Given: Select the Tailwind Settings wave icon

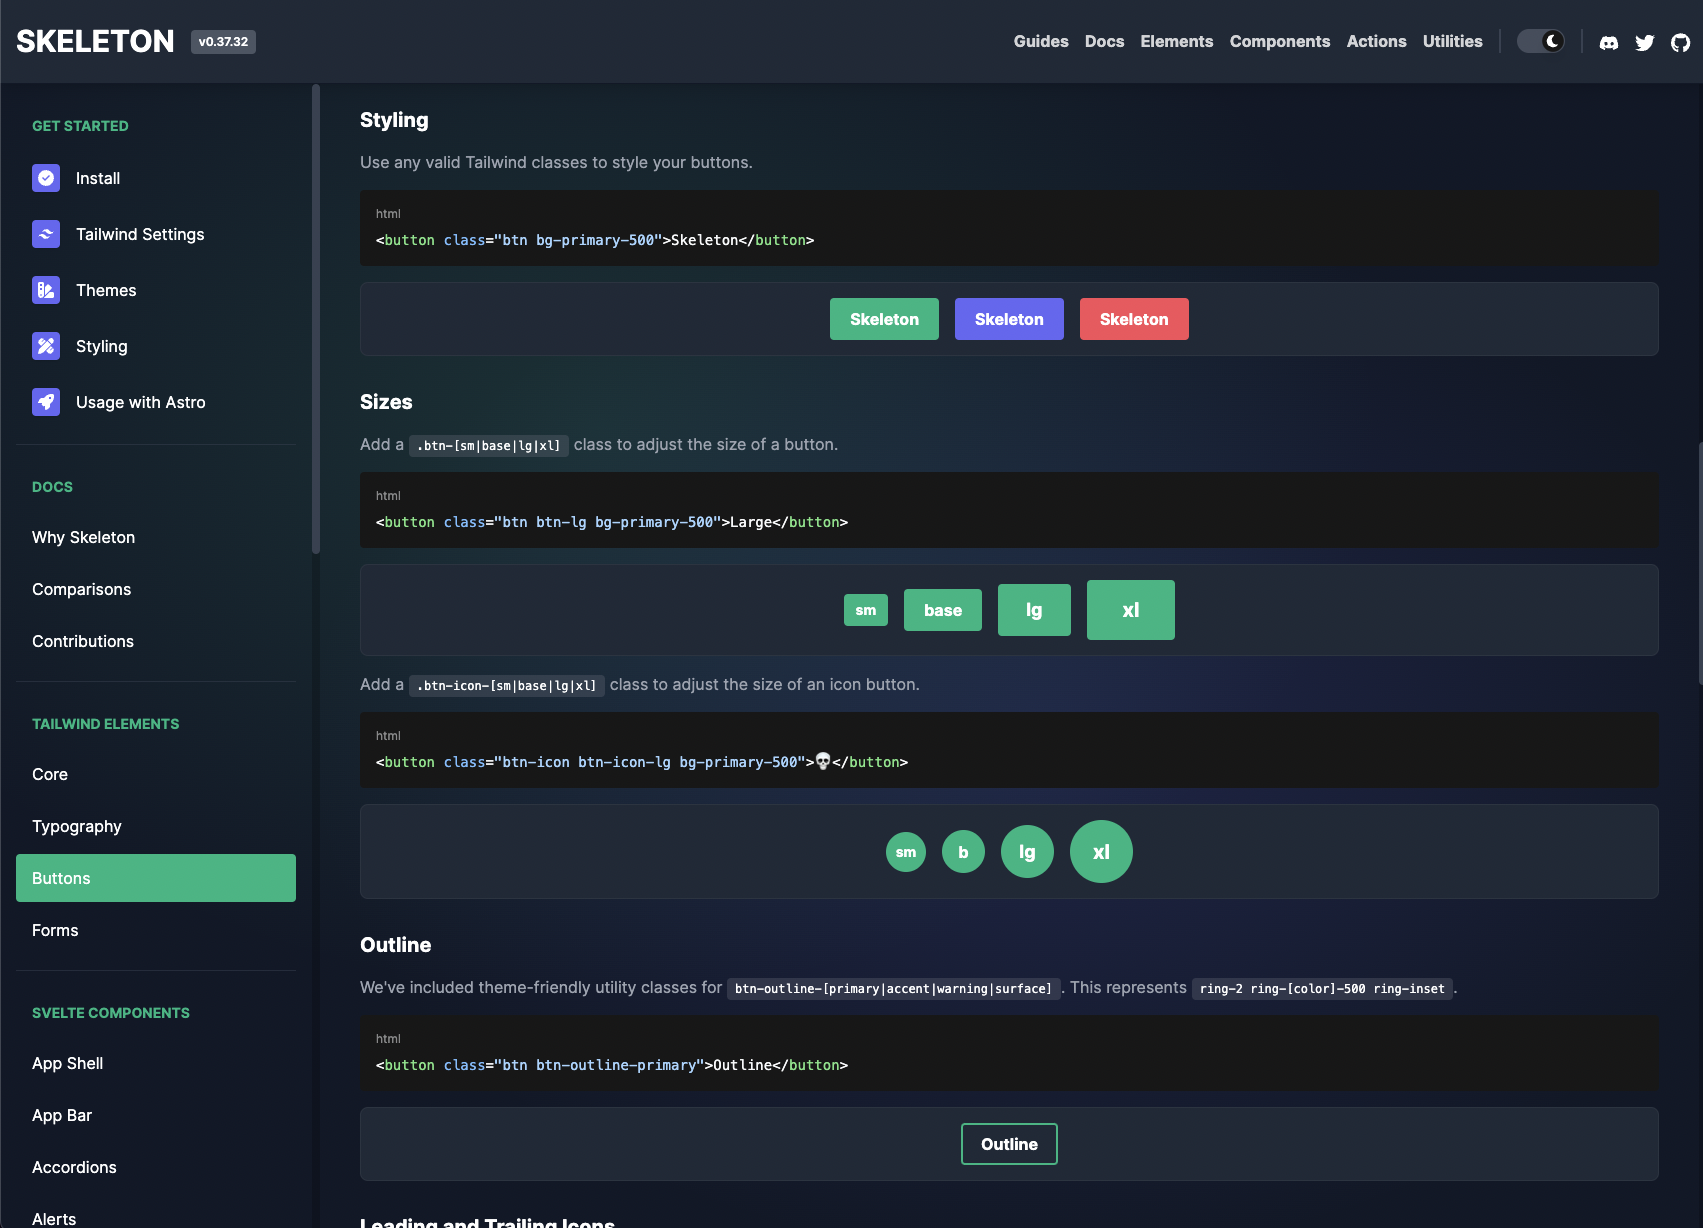Looking at the screenshot, I should [x=46, y=234].
